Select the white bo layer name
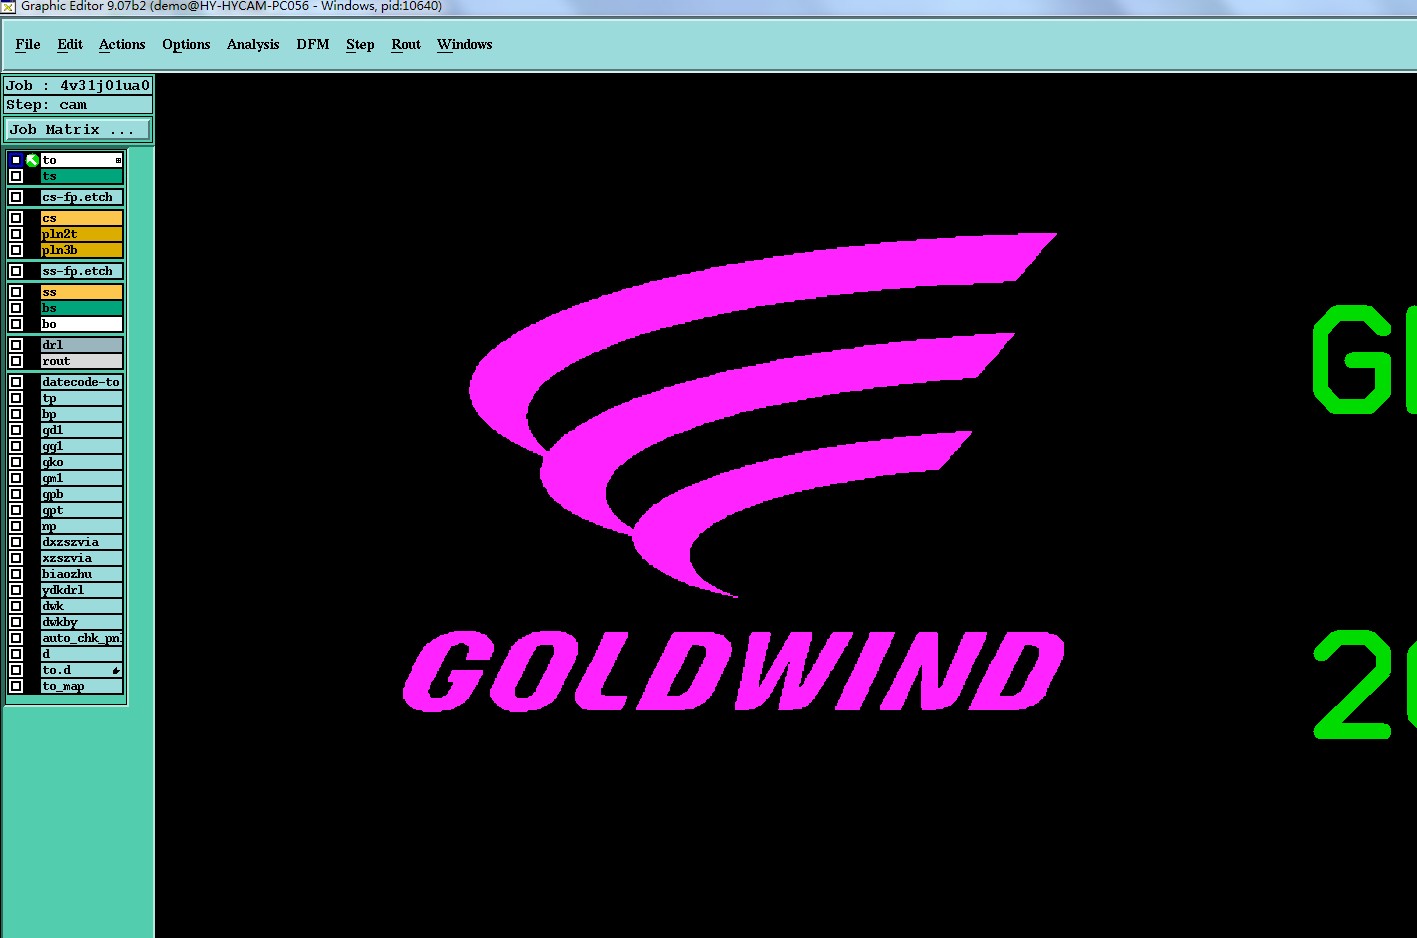Viewport: 1417px width, 938px height. [x=82, y=324]
